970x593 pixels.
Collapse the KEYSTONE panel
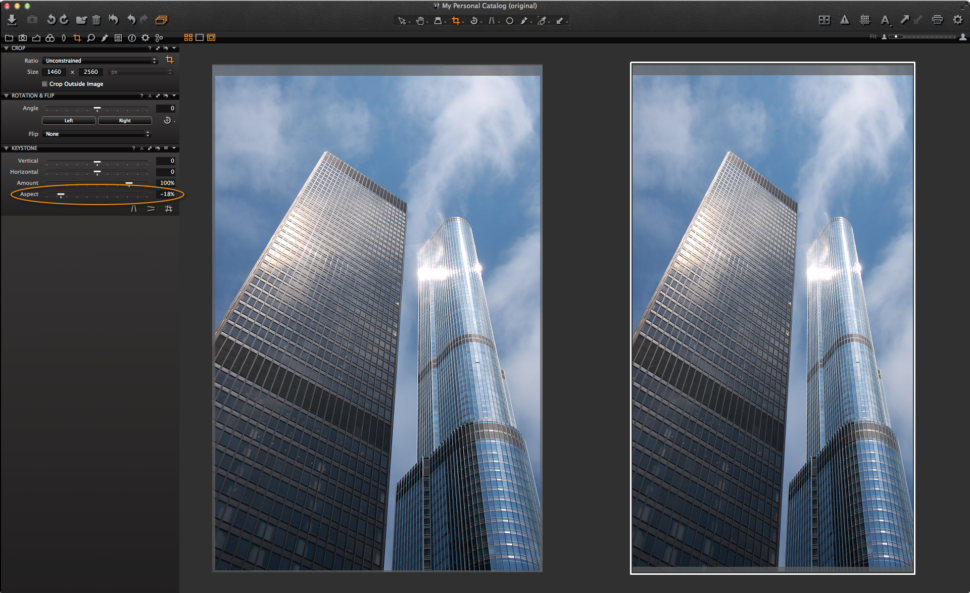point(7,148)
